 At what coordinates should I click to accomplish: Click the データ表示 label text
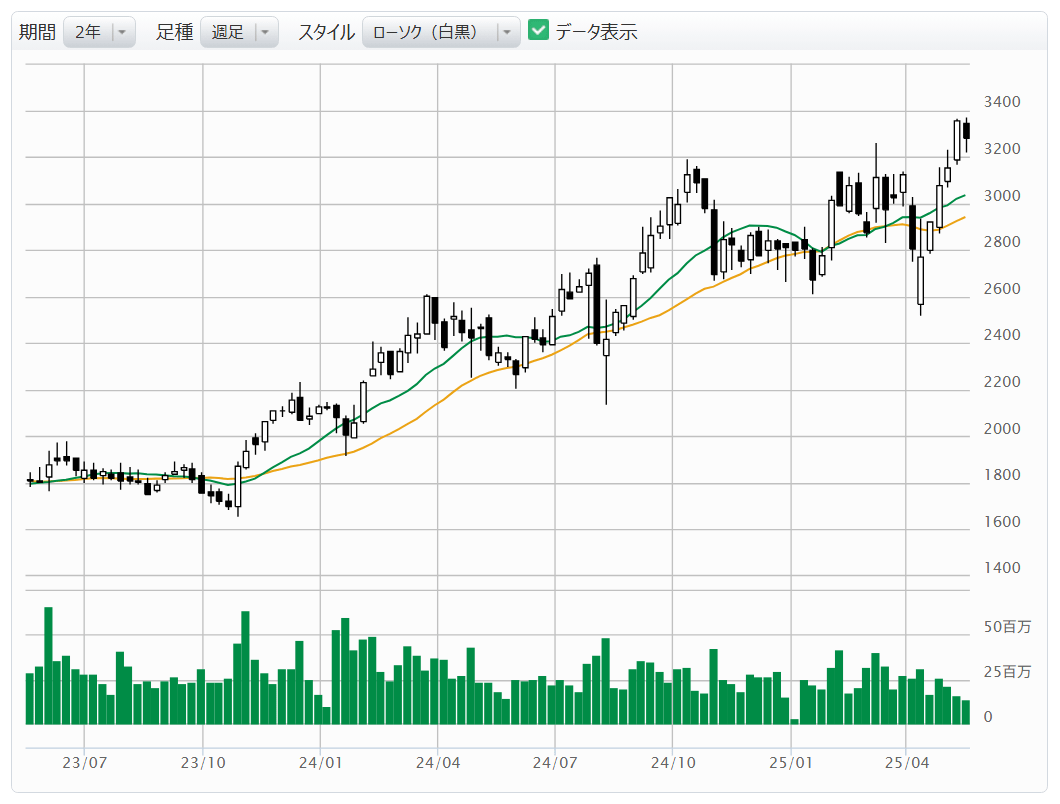tap(597, 32)
